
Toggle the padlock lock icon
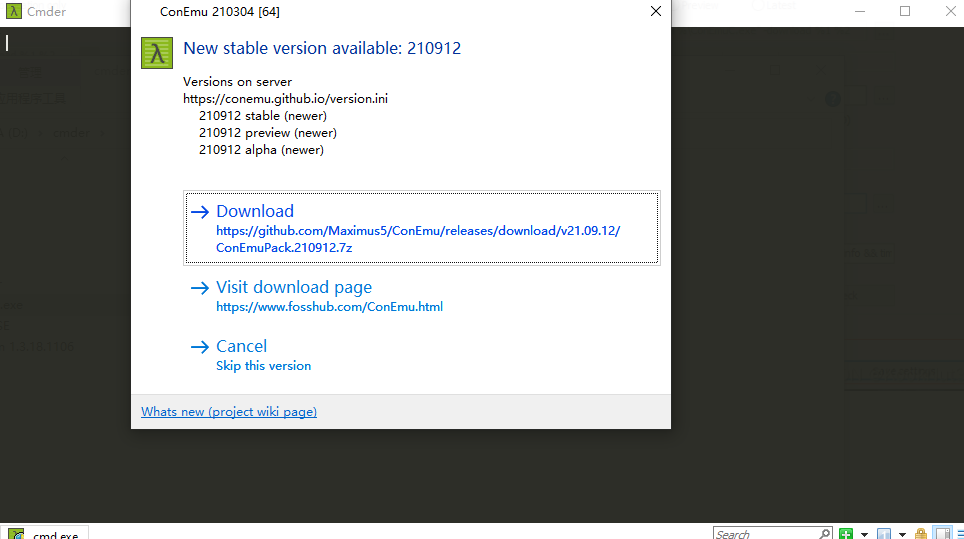[x=920, y=533]
